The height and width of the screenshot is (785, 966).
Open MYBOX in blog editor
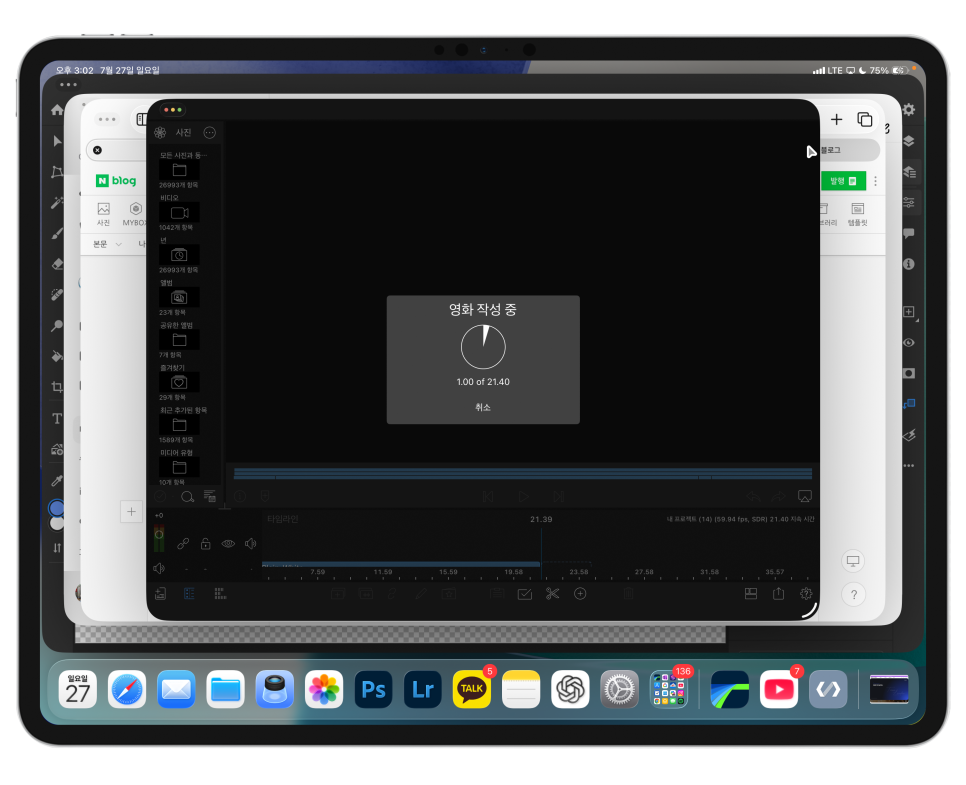135,213
